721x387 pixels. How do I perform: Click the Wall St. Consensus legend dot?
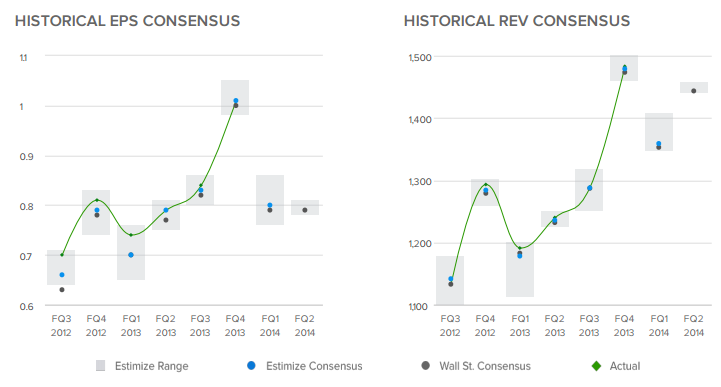(x=425, y=366)
